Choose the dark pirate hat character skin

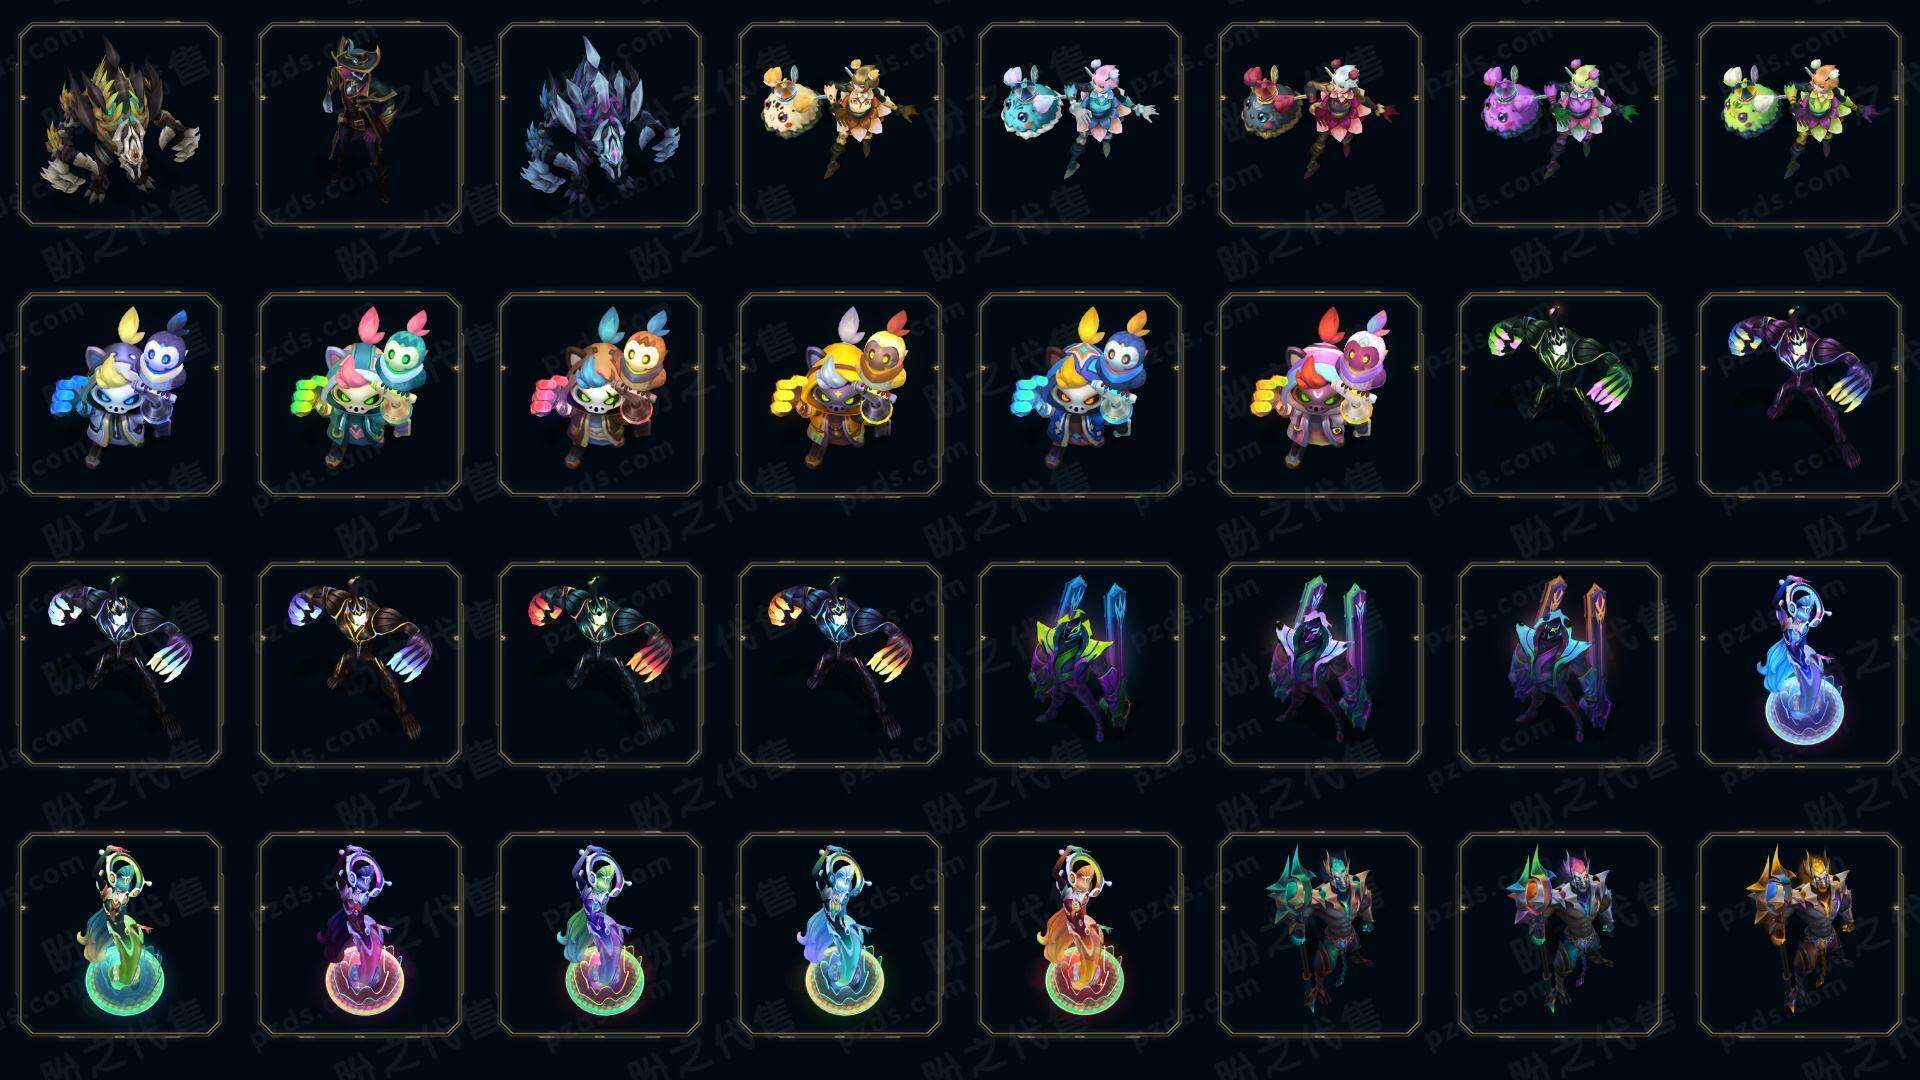coord(360,125)
